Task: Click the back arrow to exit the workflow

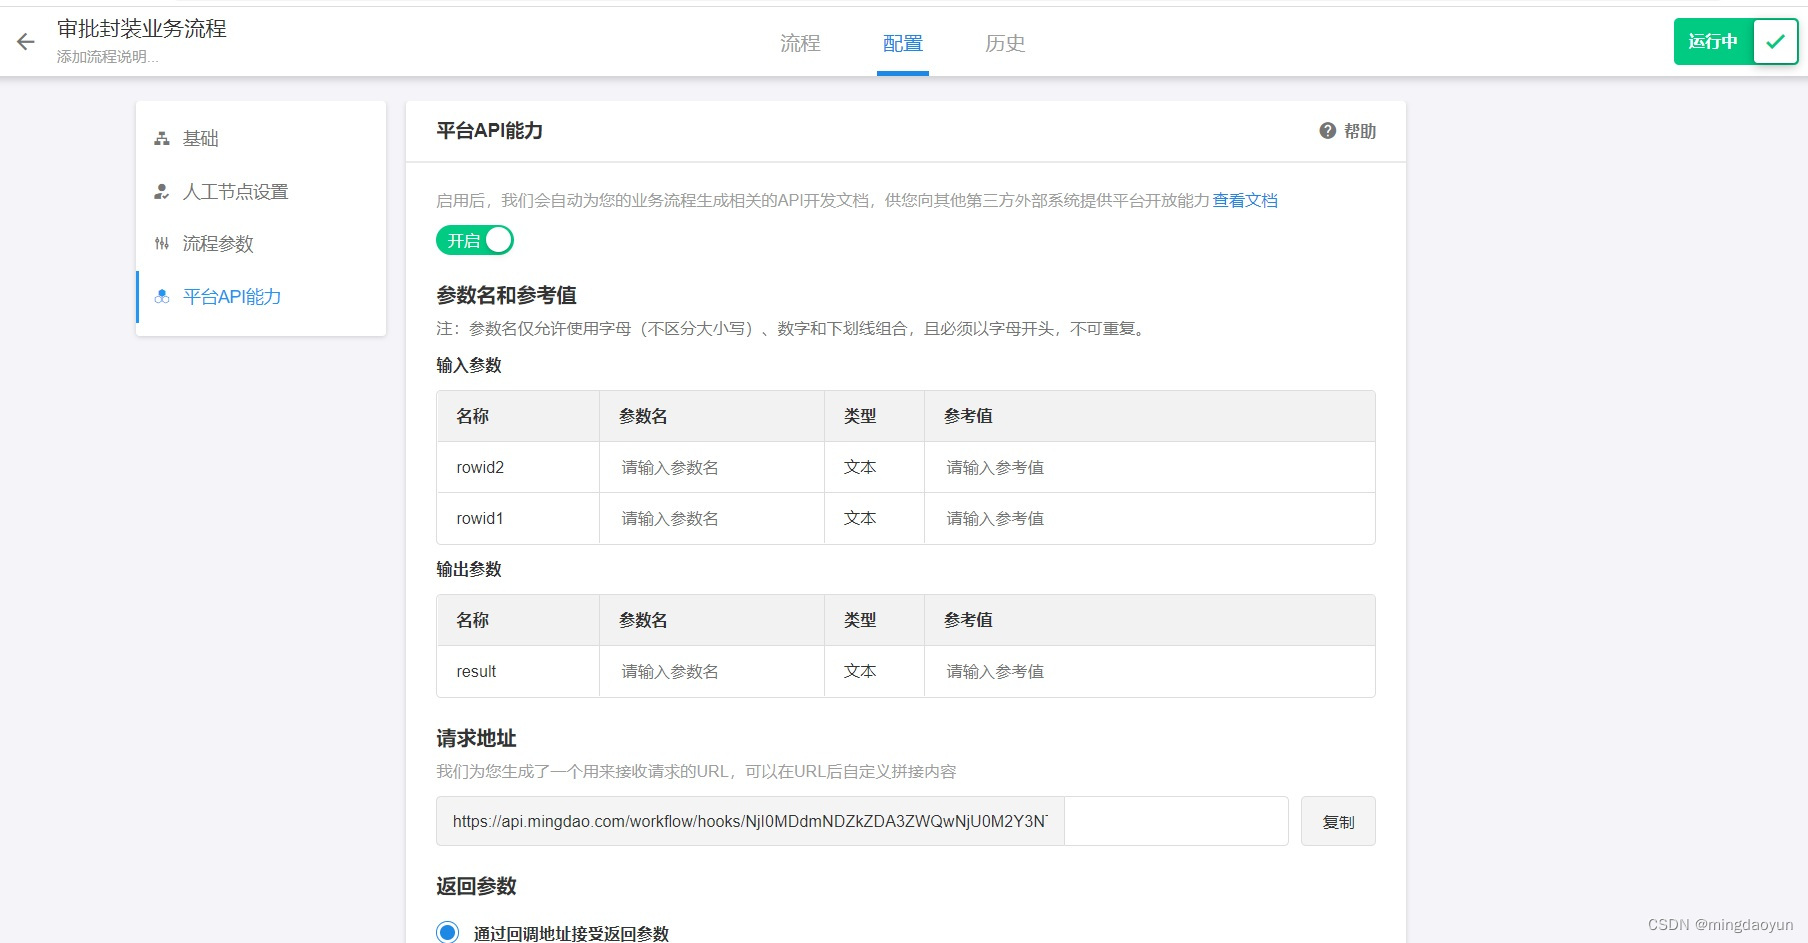Action: pyautogui.click(x=24, y=41)
